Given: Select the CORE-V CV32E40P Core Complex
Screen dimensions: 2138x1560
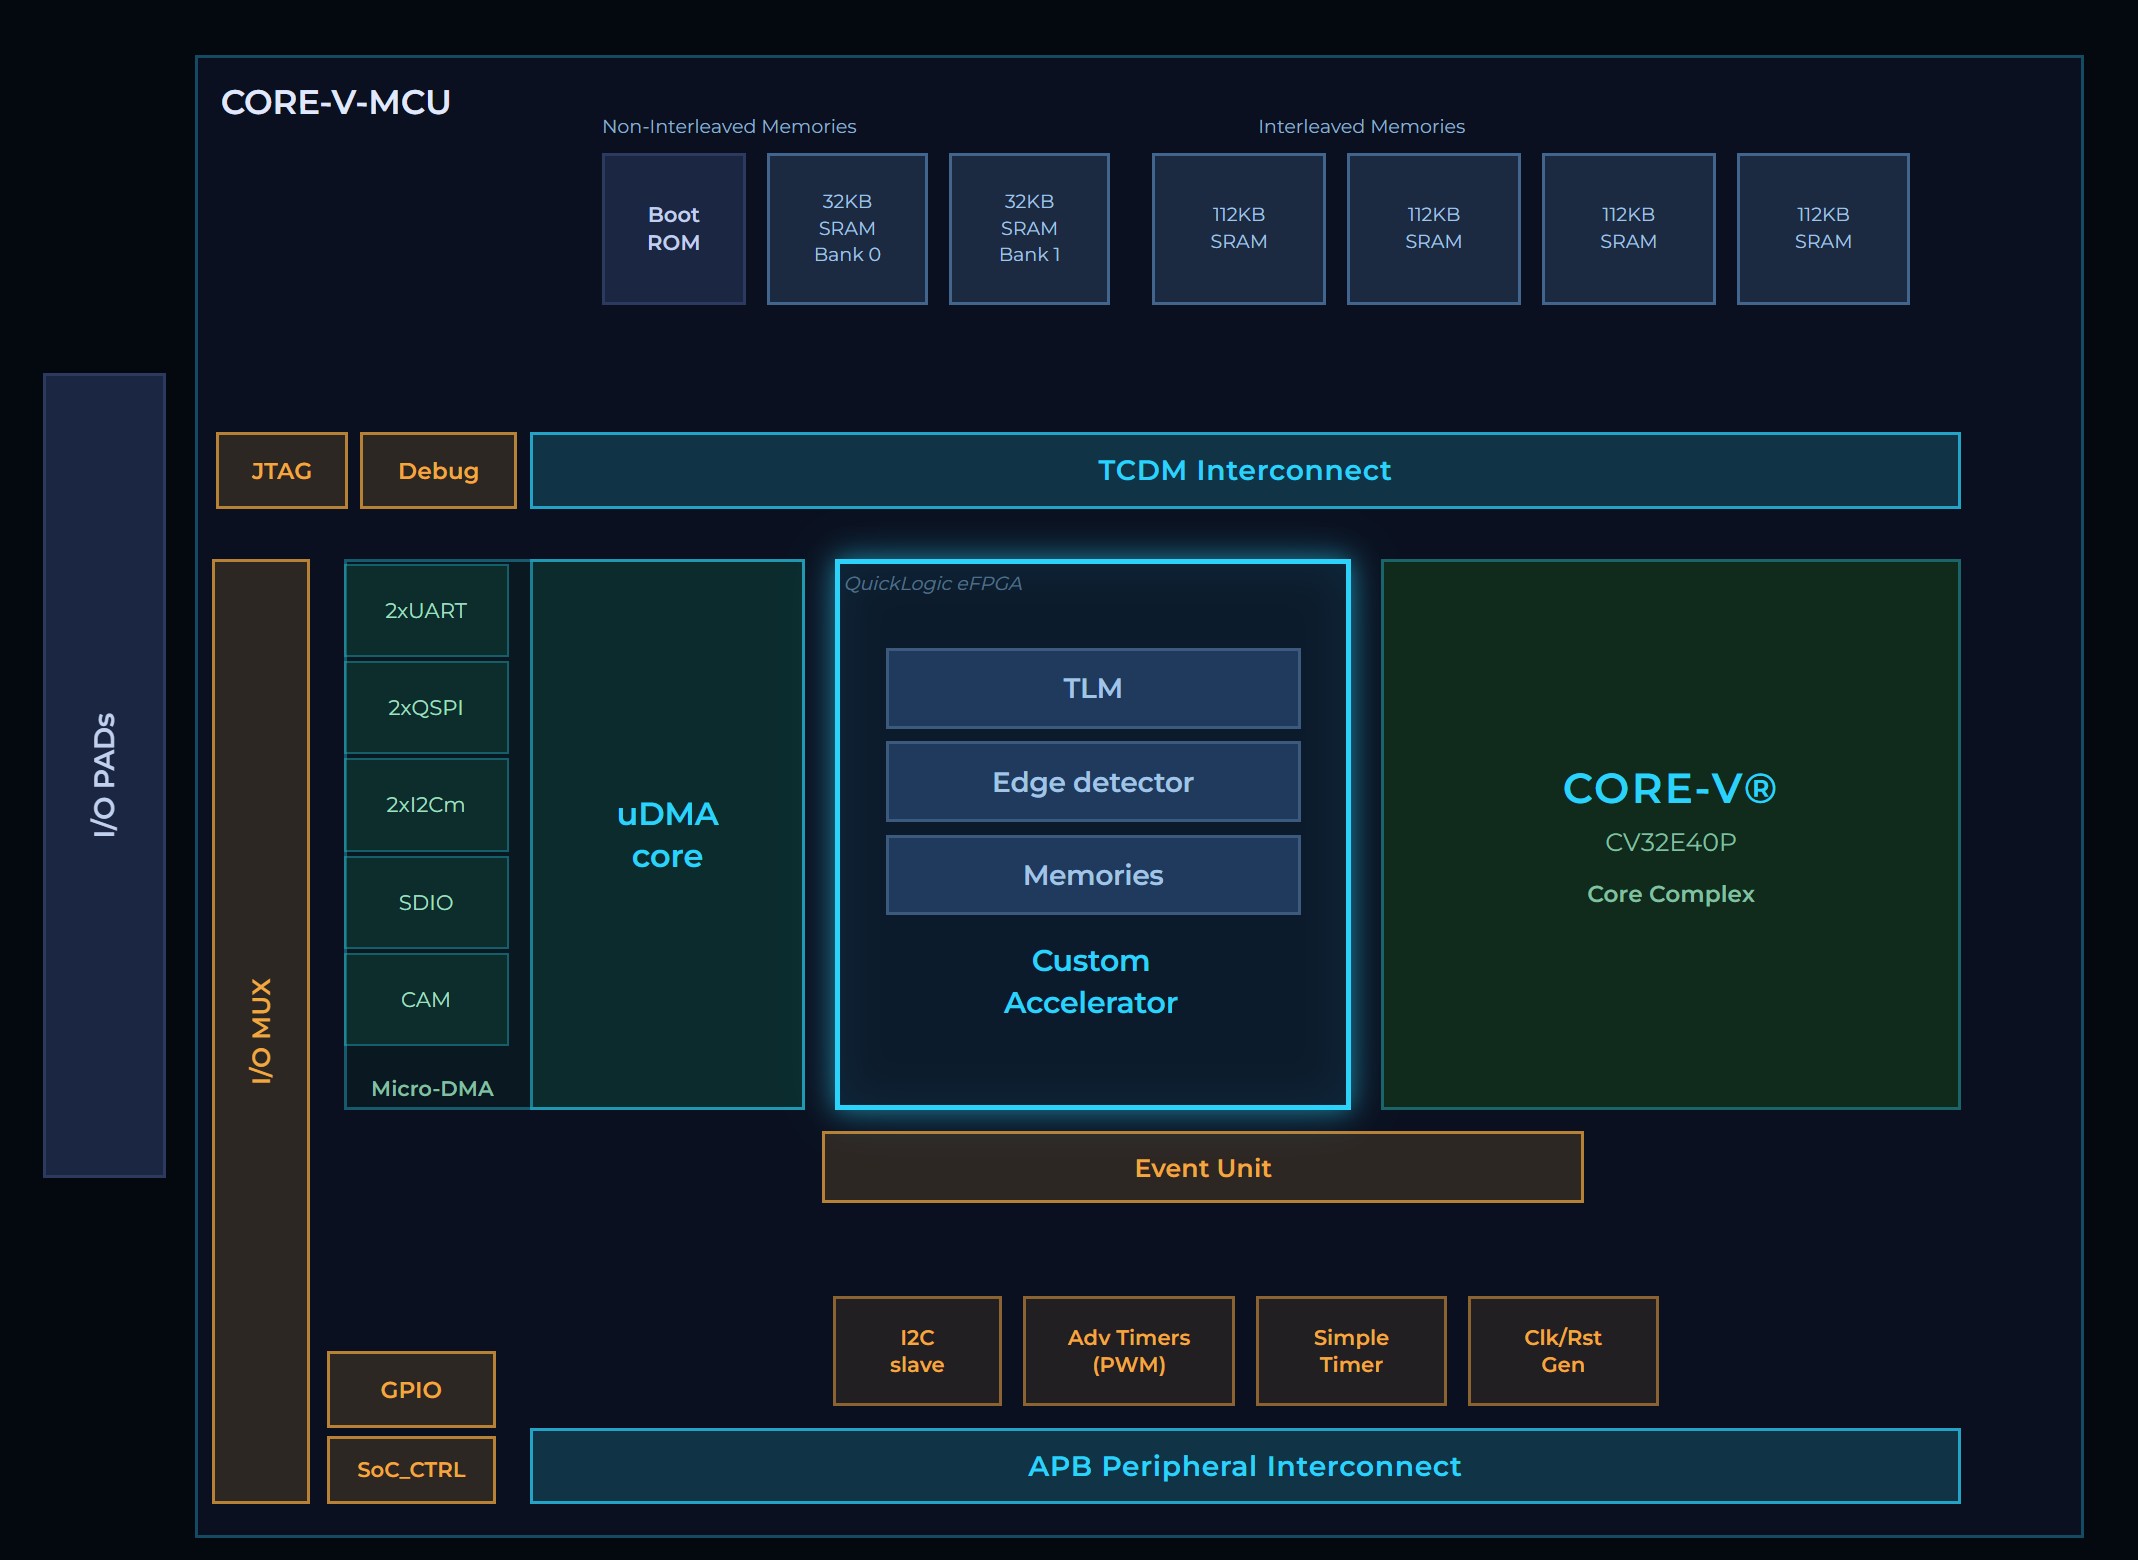Looking at the screenshot, I should coord(1670,834).
